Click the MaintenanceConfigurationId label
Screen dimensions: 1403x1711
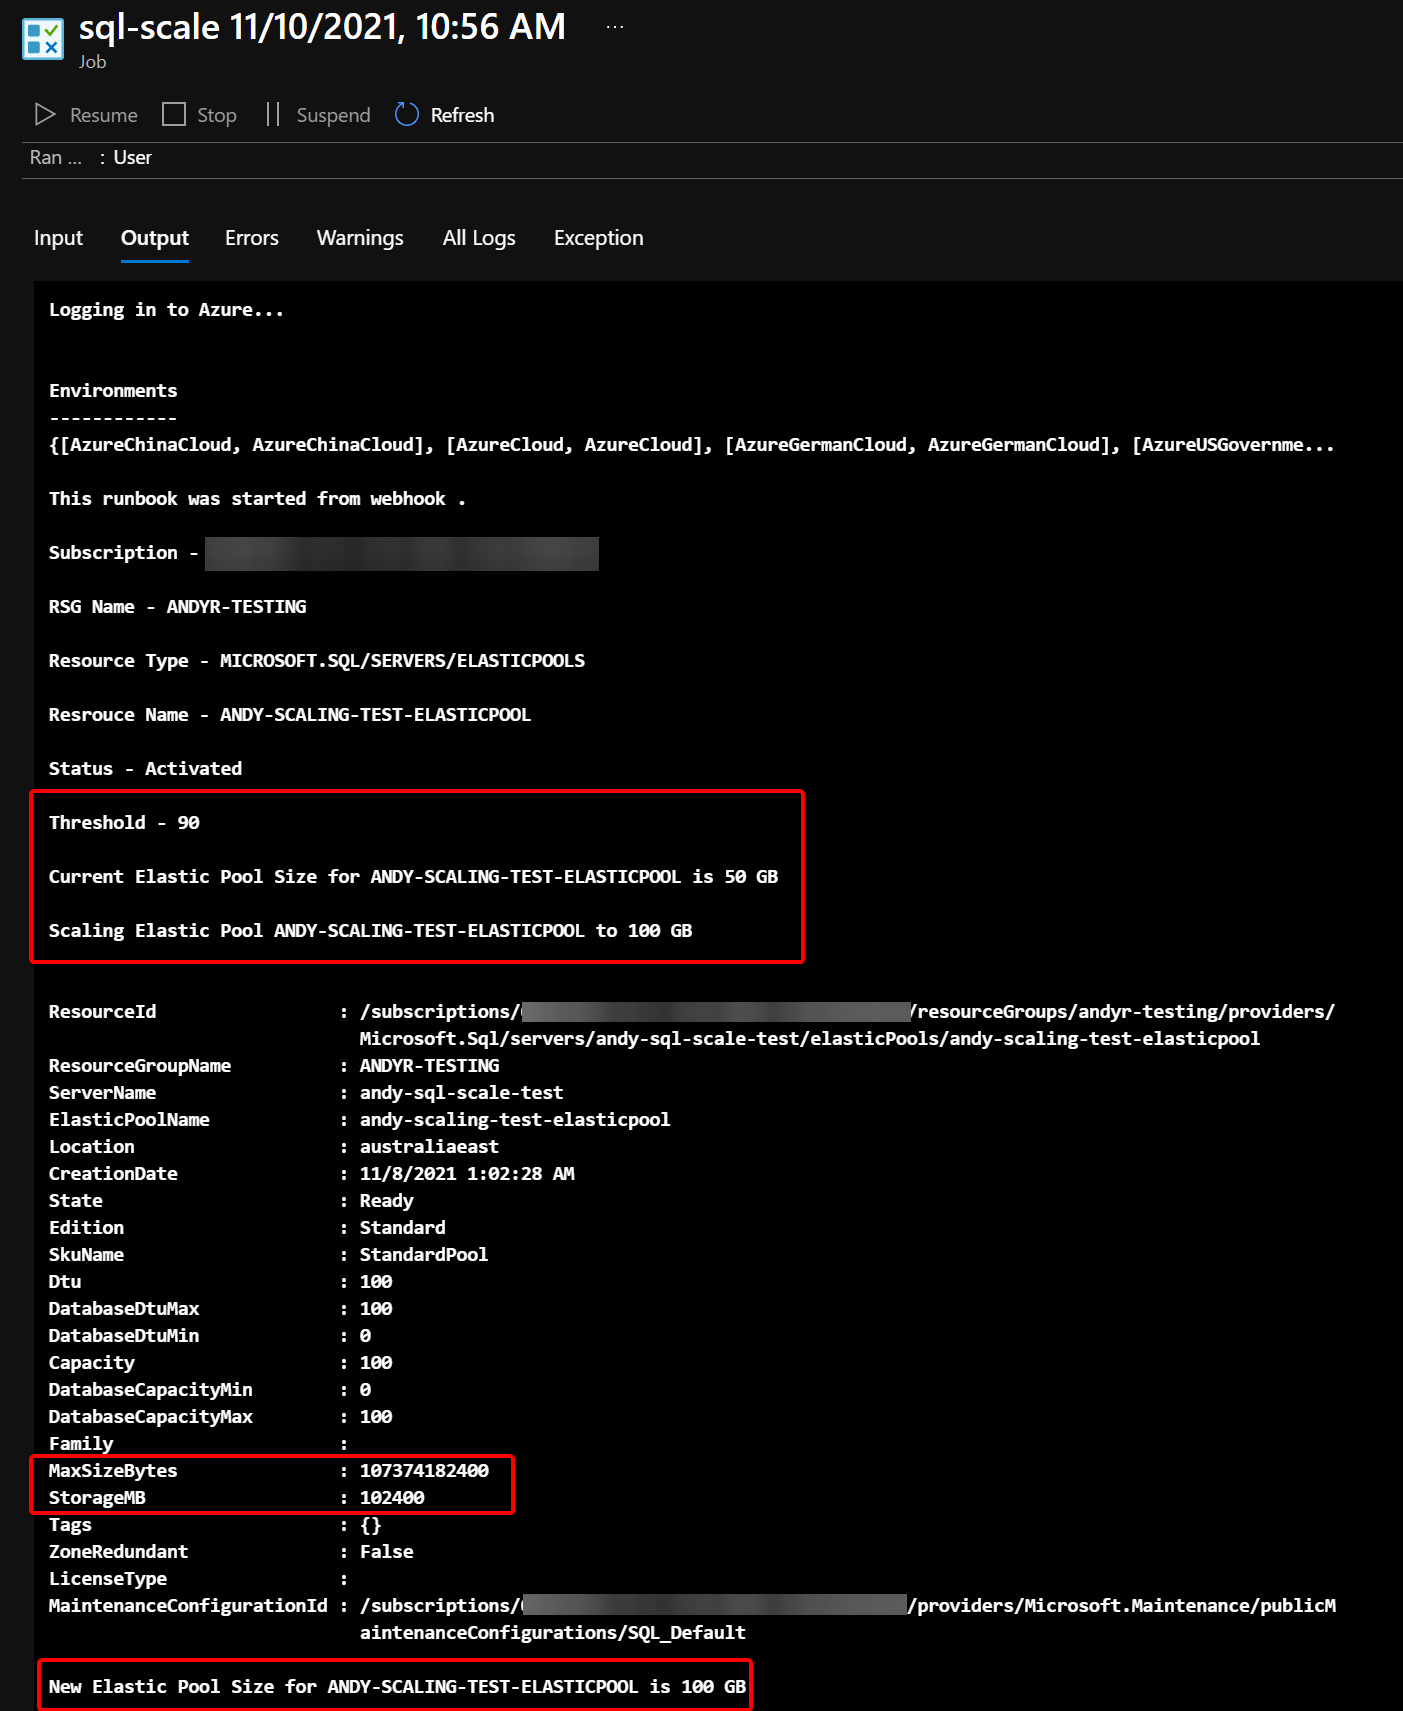click(188, 1606)
